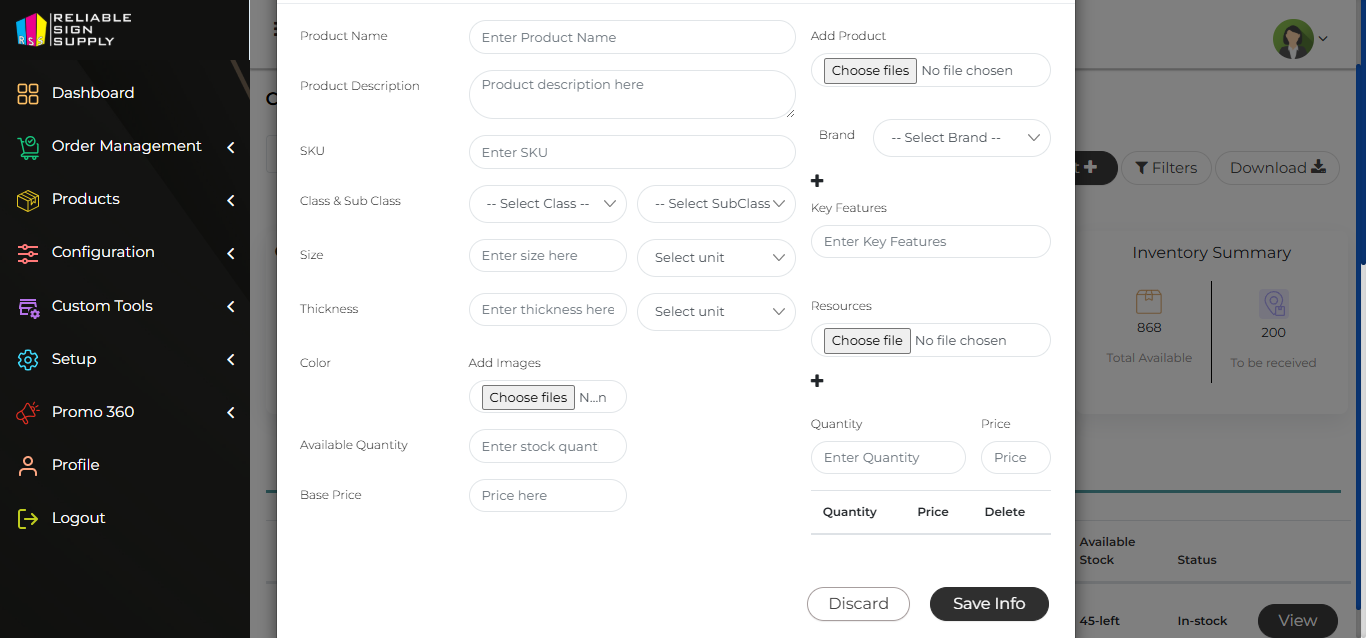
Task: Click the Promo 360 megaphone icon
Action: click(x=28, y=412)
